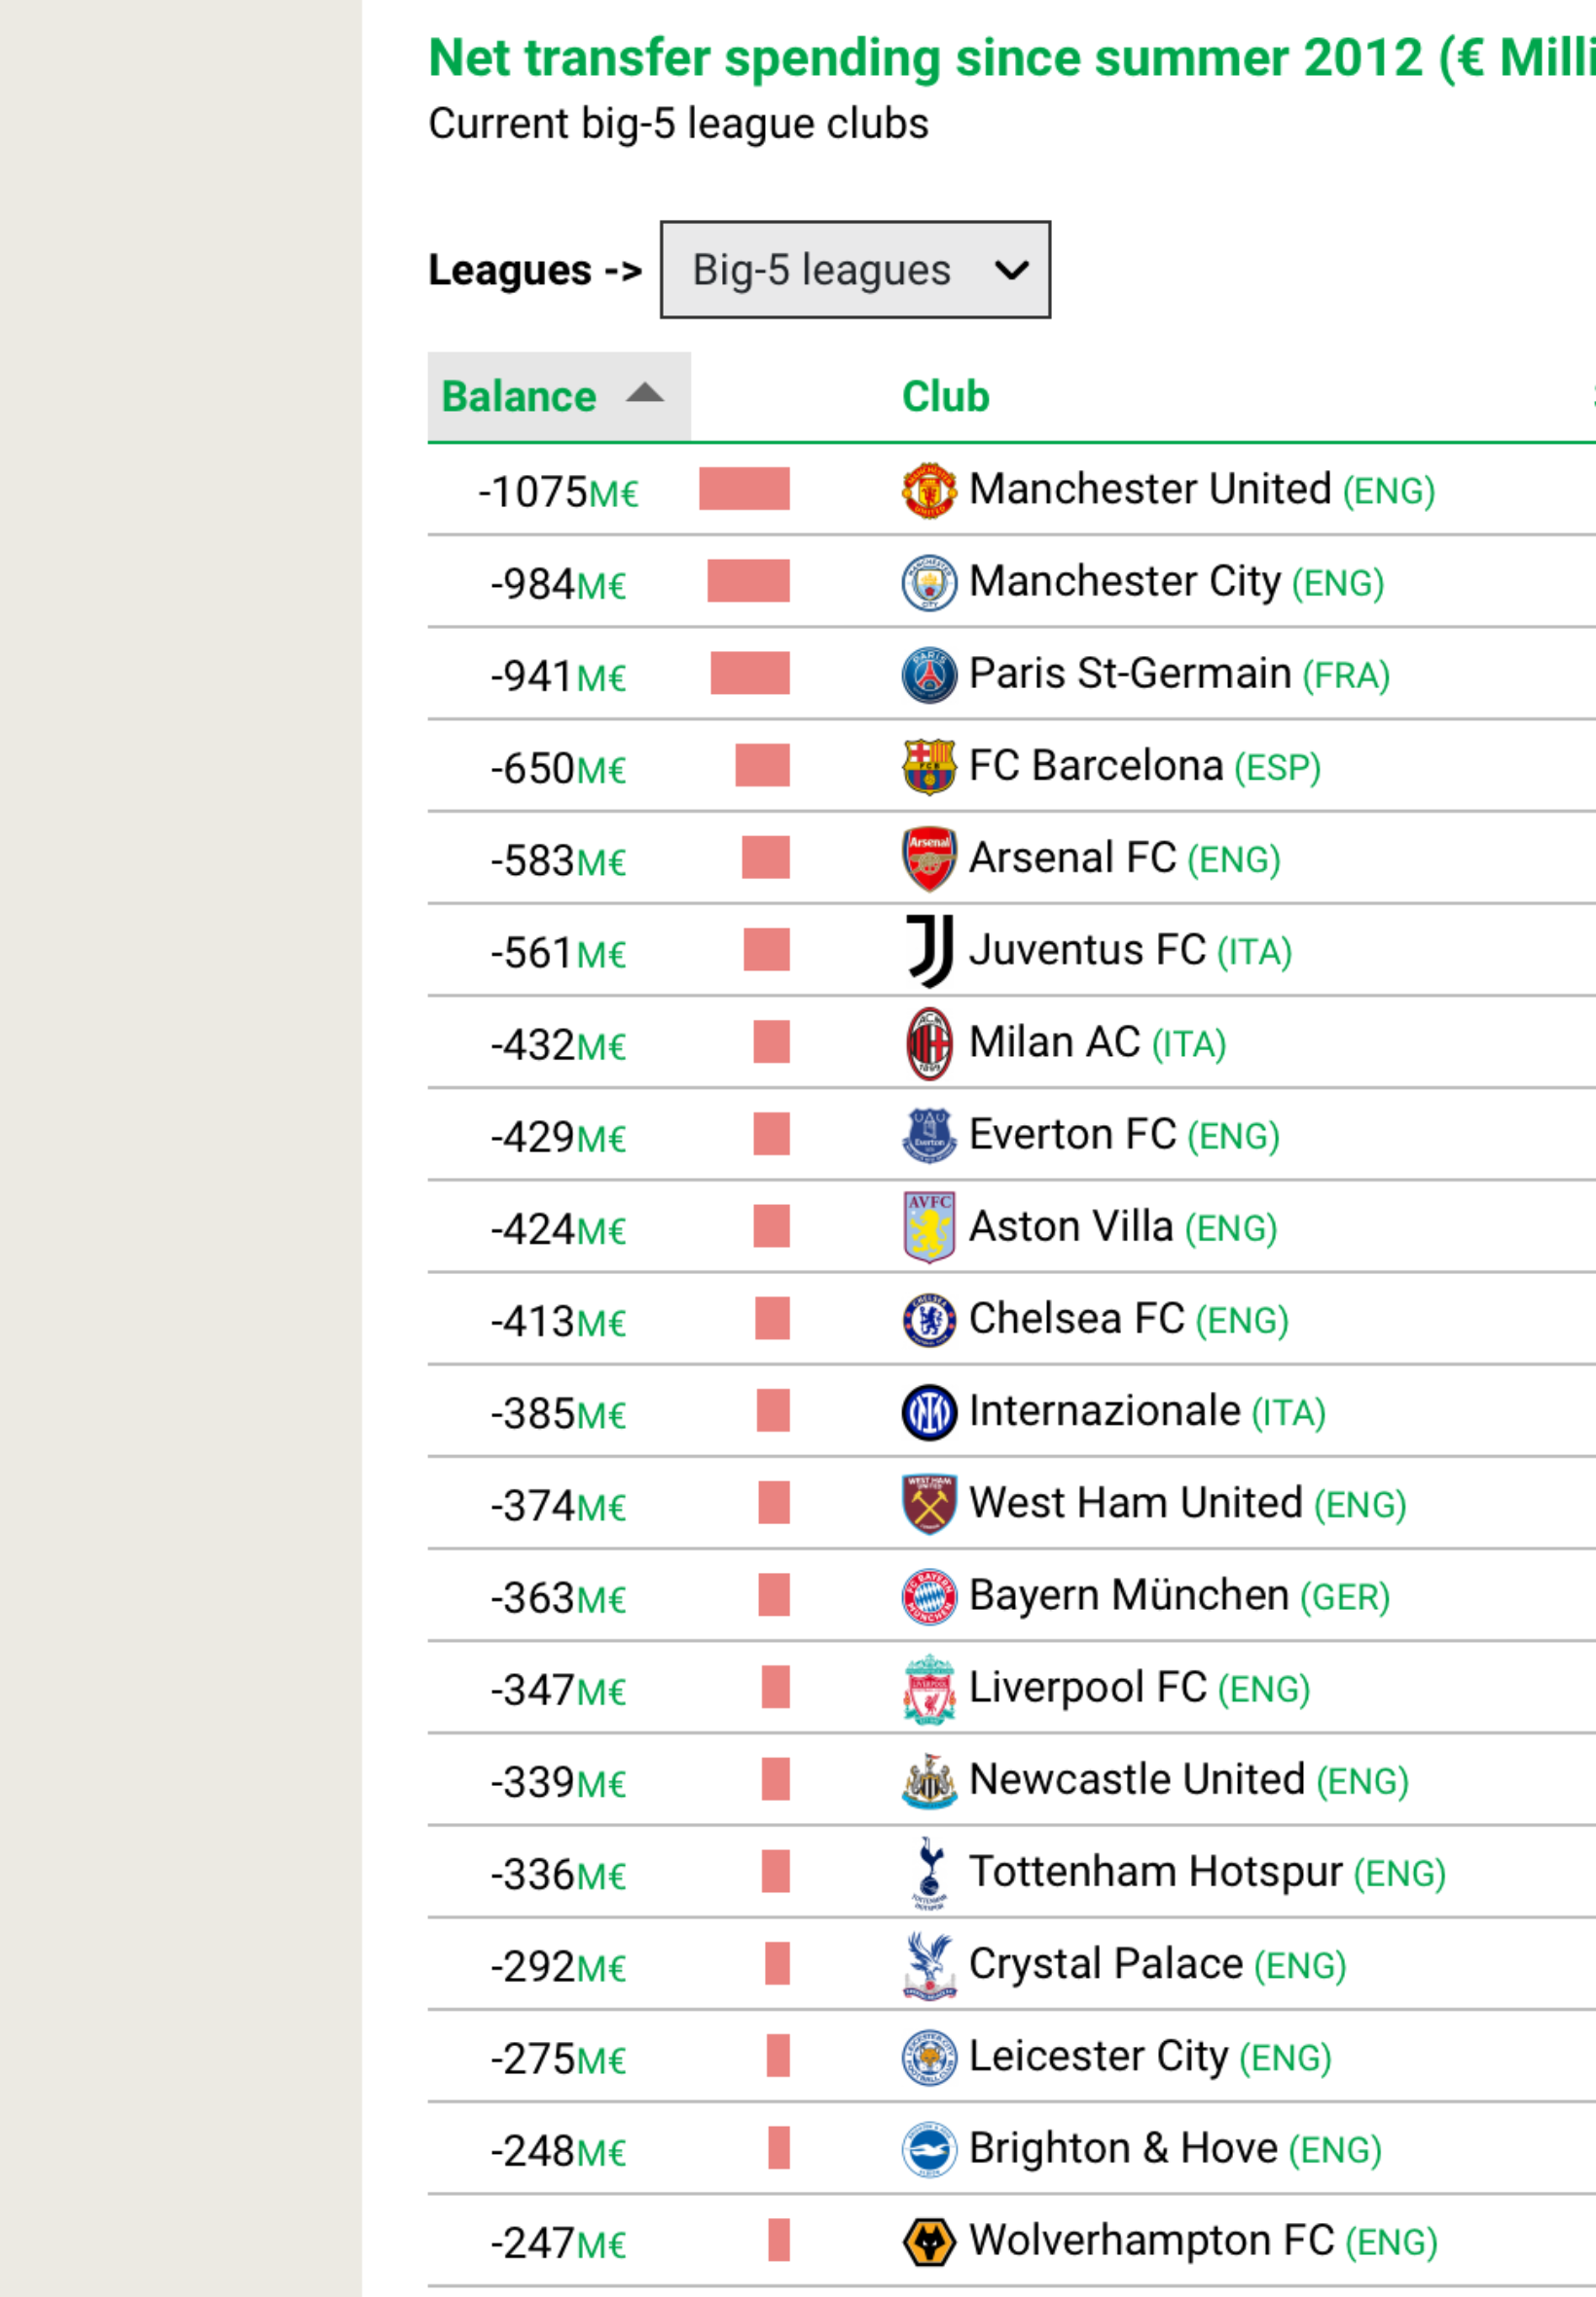The image size is (1596, 2297).
Task: Click the Arsenal FC crest icon
Action: click(x=929, y=859)
